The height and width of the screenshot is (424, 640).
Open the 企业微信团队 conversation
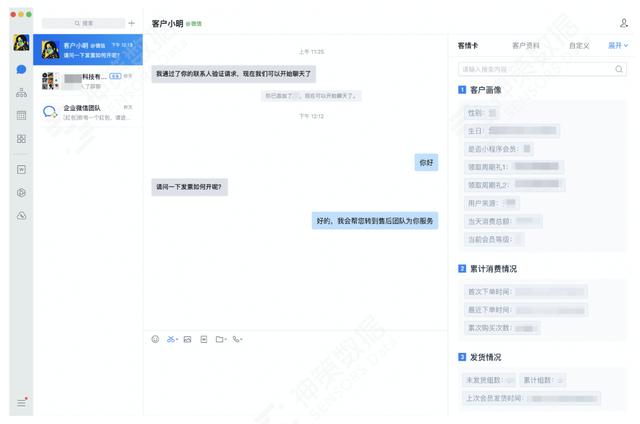click(88, 112)
